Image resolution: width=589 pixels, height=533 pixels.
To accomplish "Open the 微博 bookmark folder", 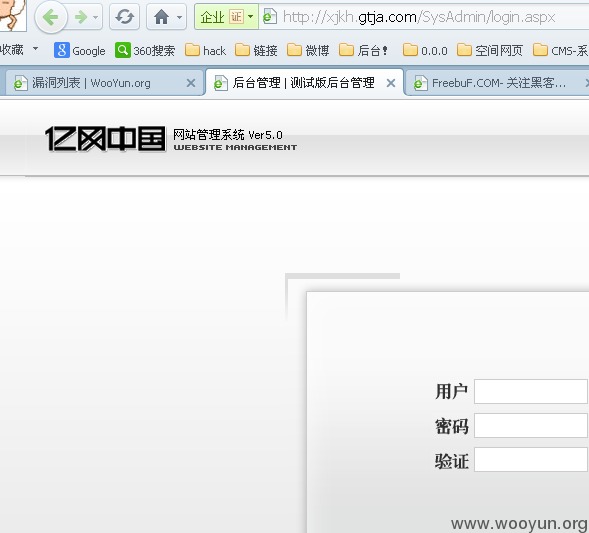I will pos(308,50).
